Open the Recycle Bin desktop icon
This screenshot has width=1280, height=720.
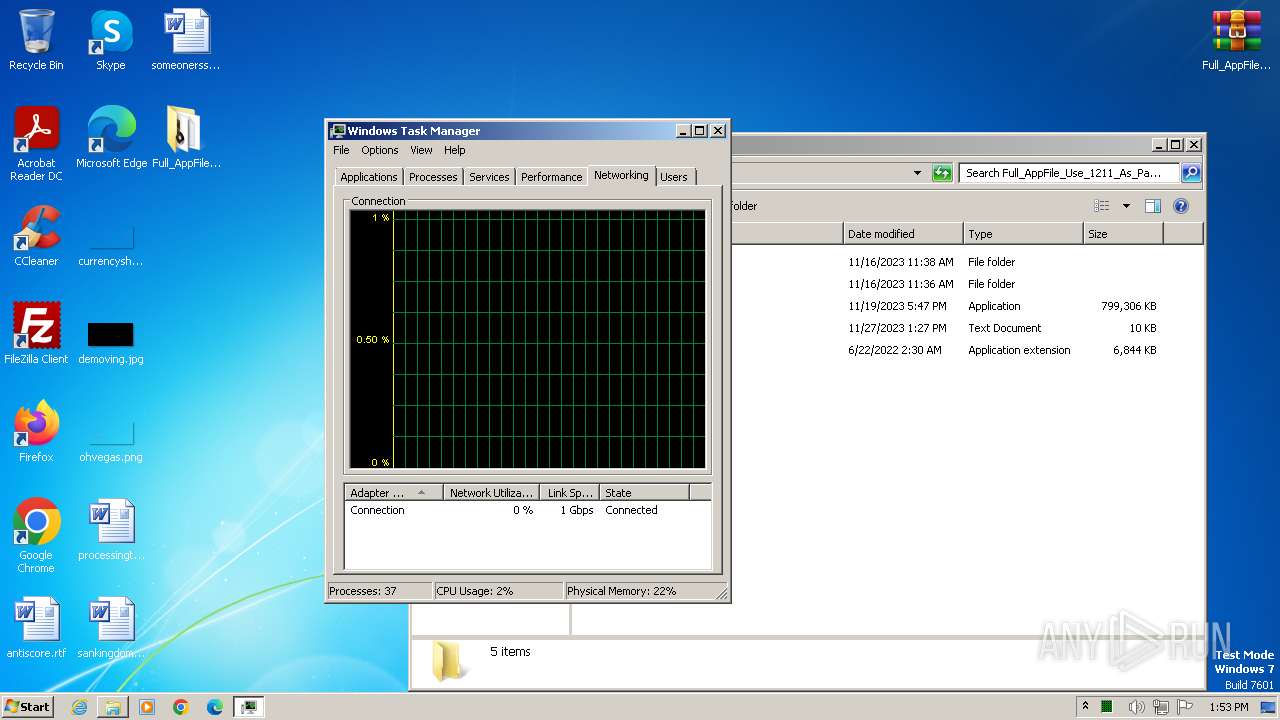pos(36,40)
